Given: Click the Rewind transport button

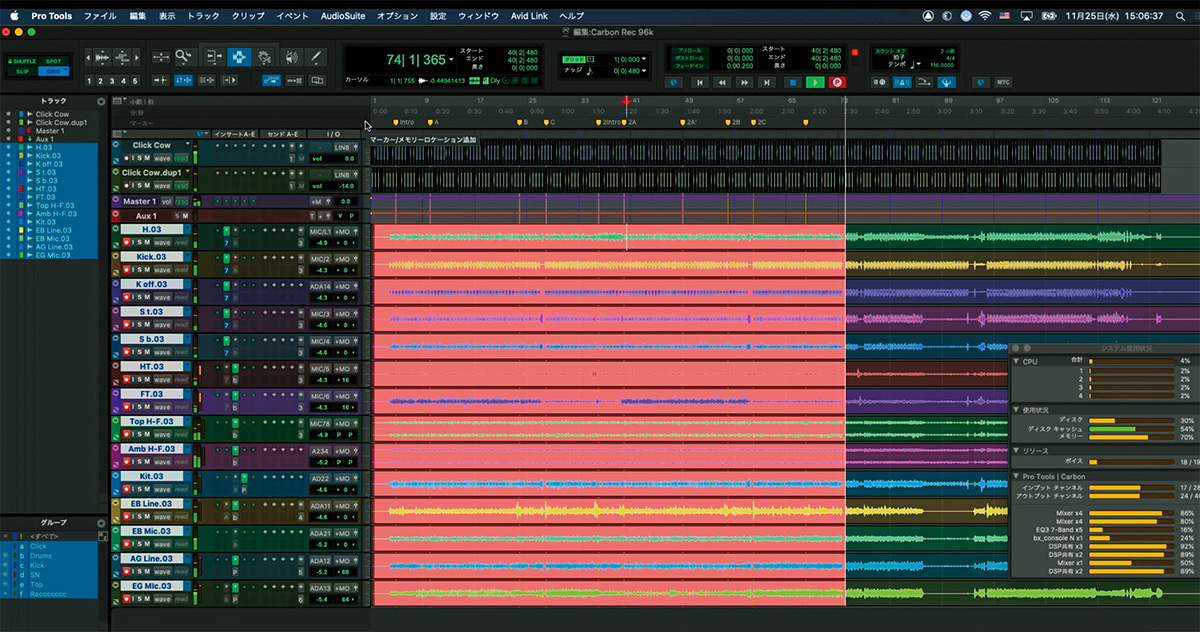Looking at the screenshot, I should [x=722, y=82].
